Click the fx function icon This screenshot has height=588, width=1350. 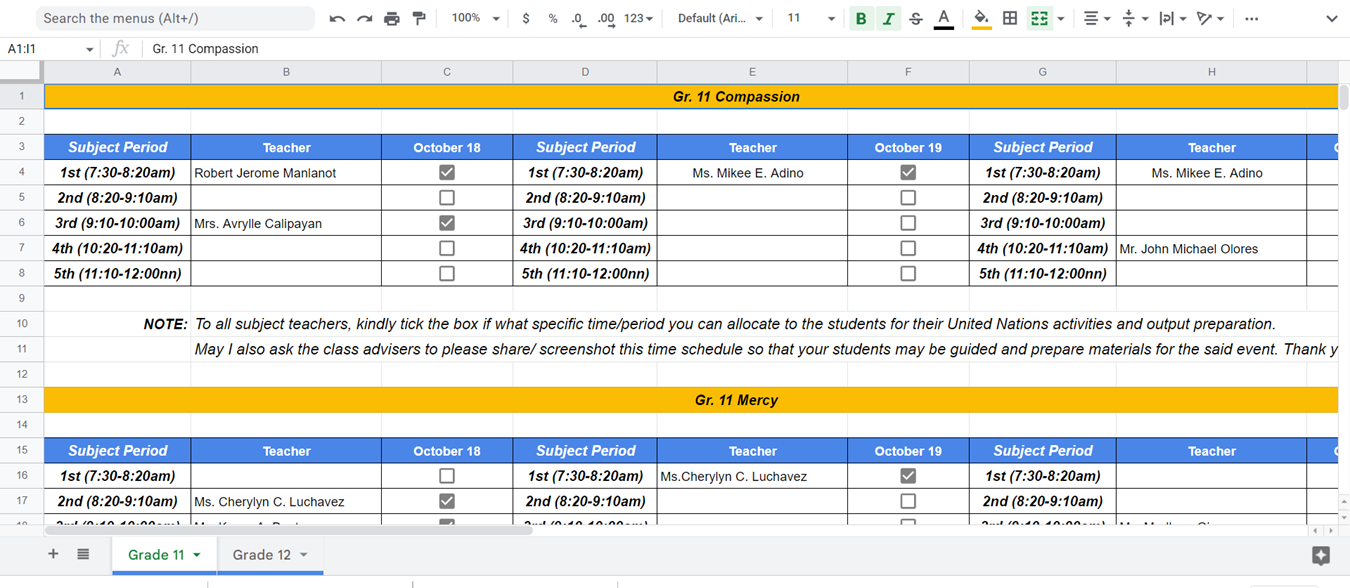pos(121,48)
